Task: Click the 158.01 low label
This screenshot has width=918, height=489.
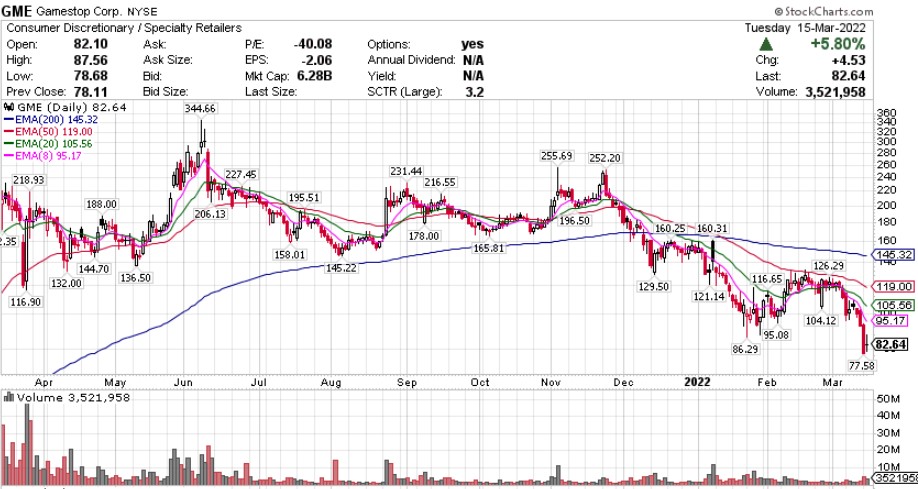Action: (x=289, y=255)
